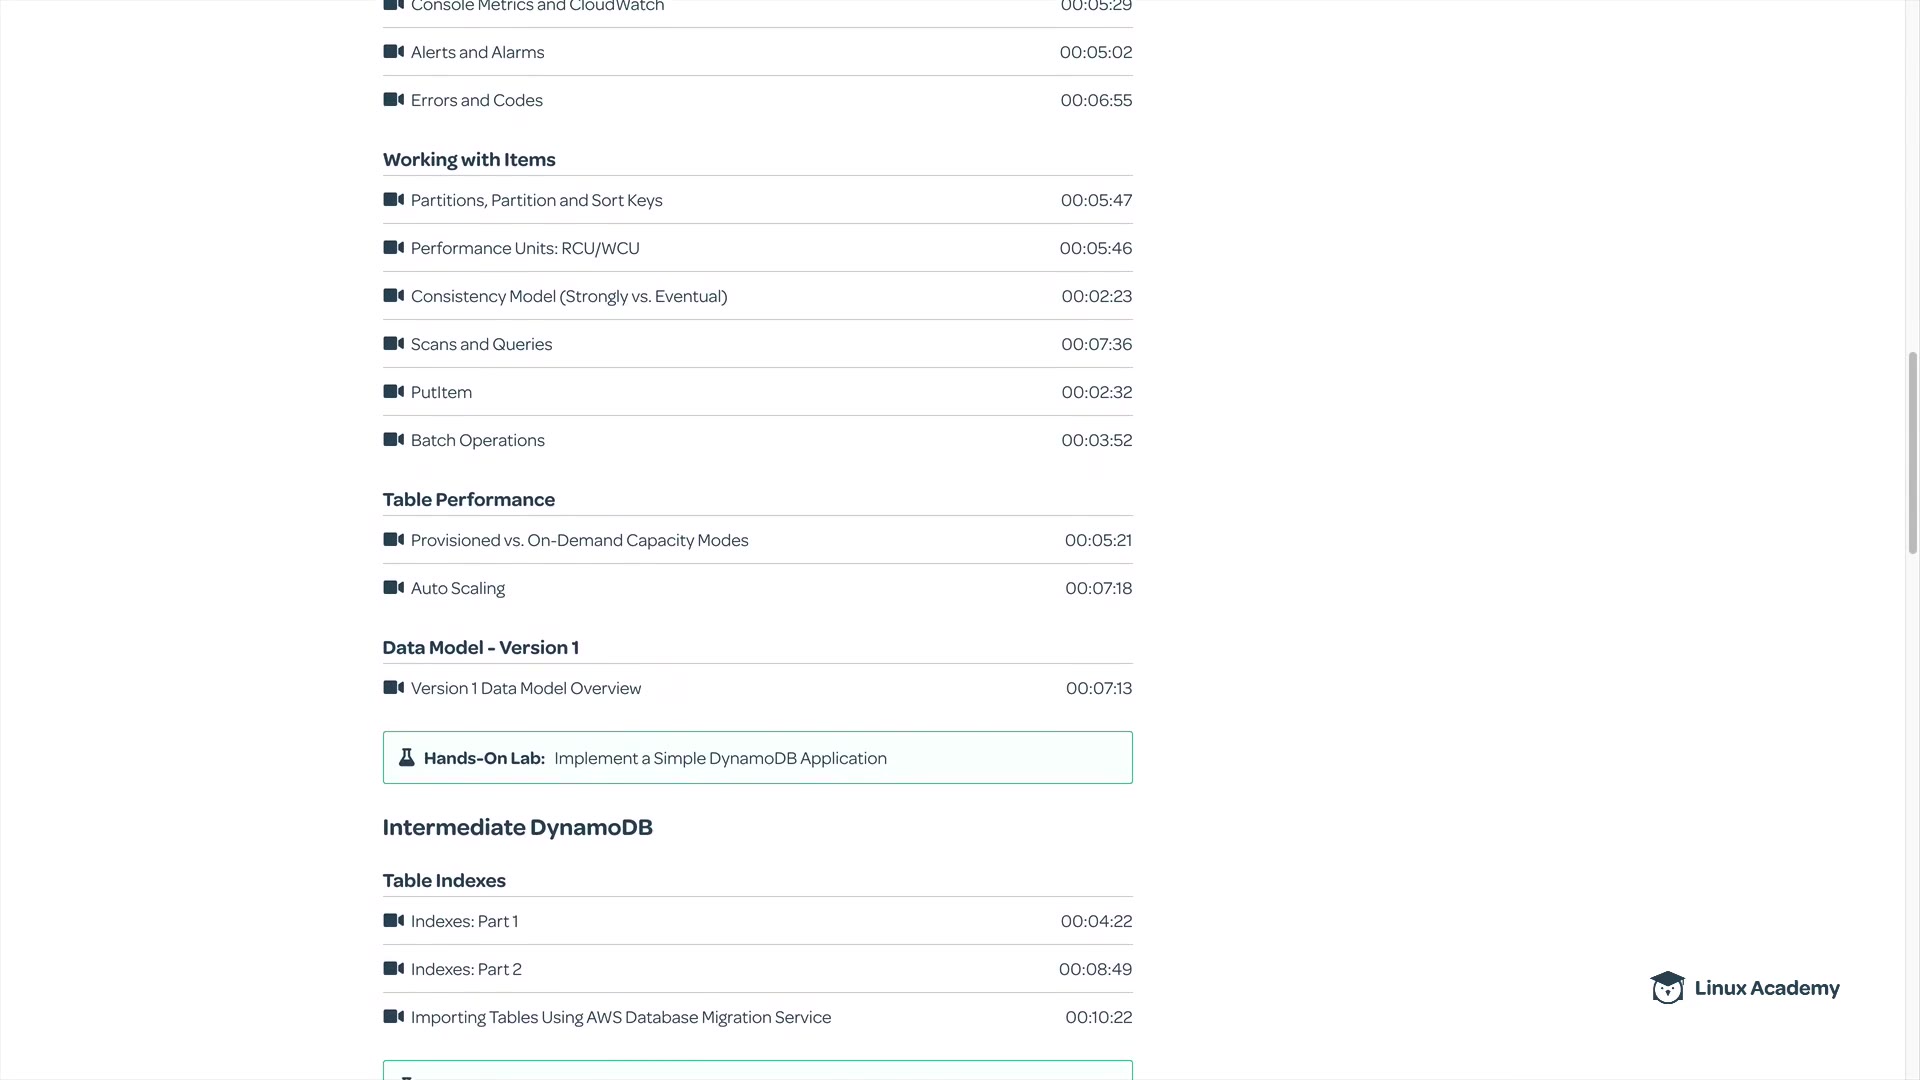This screenshot has width=1920, height=1080.
Task: Click video icon beside Indexes: Part 2
Action: pos(394,969)
